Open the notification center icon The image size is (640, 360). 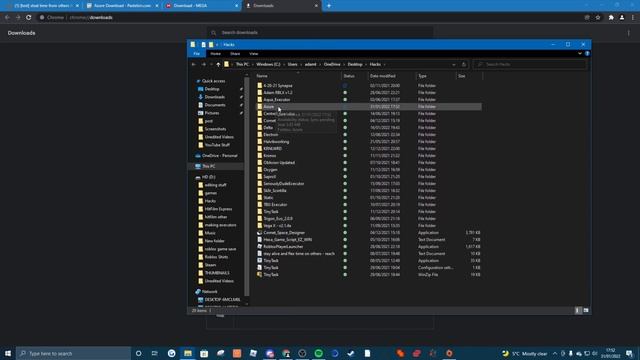(629, 353)
